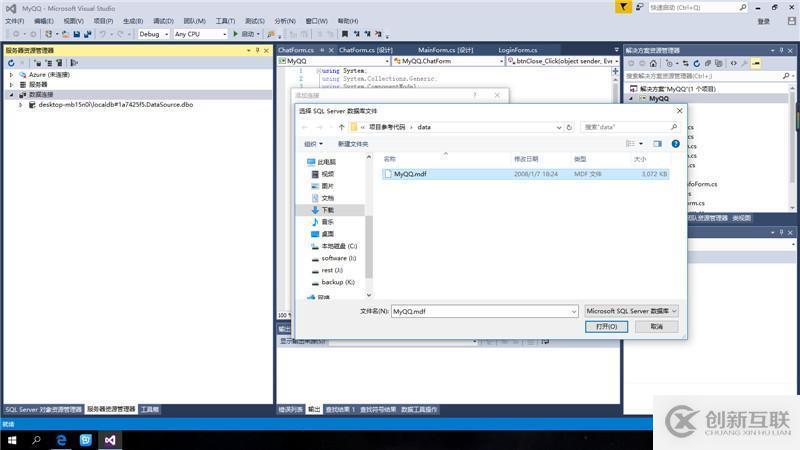Click 登录 sign-in link at top right
The image size is (800, 450).
[x=763, y=21]
